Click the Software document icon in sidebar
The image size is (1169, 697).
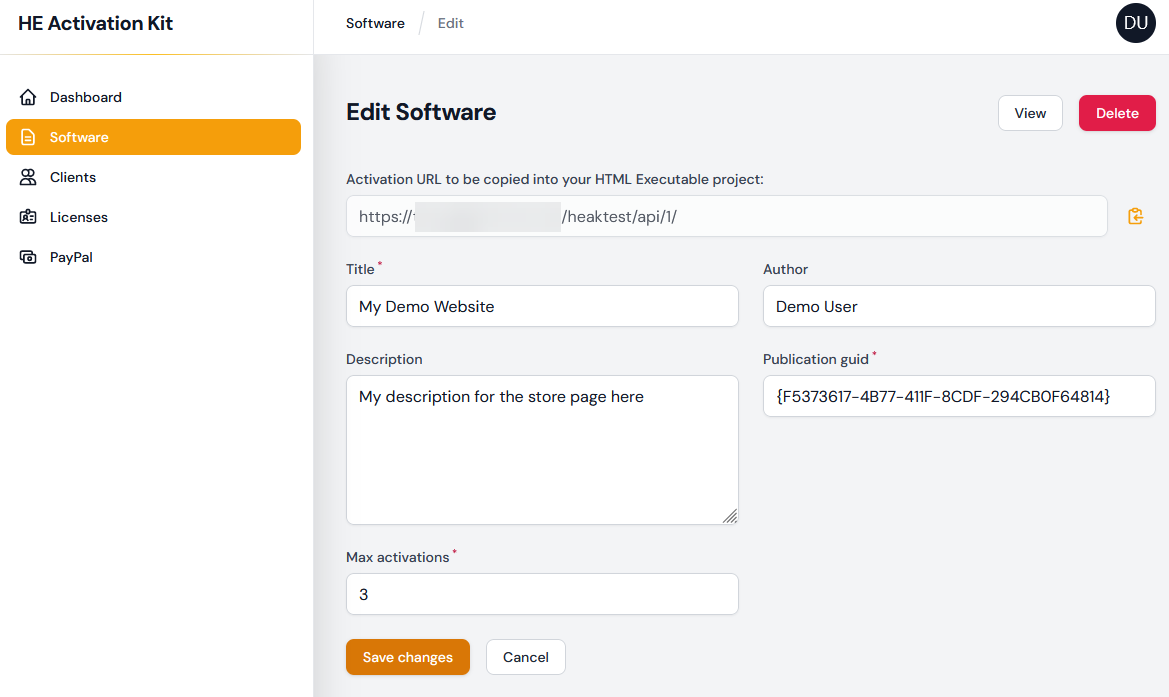(28, 137)
